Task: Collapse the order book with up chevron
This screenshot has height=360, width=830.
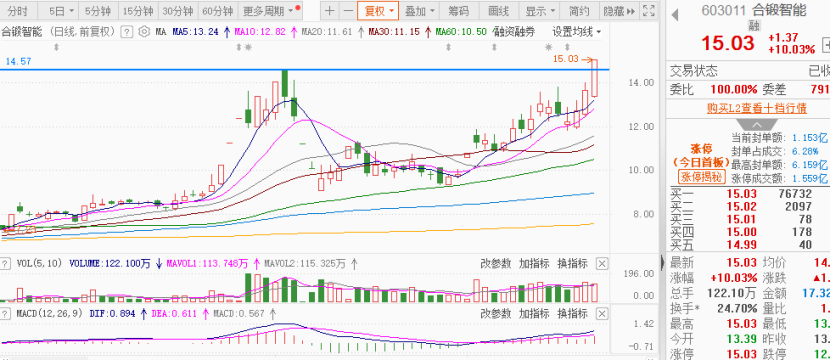Action: tap(756, 125)
